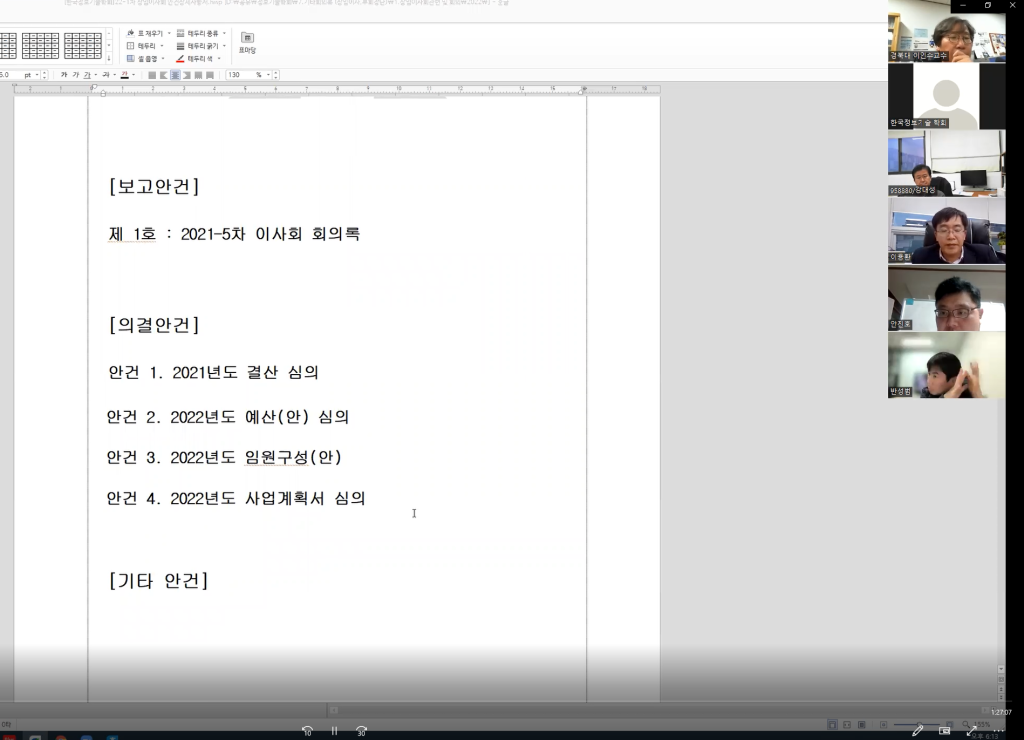Click the pen annotation icon

tap(918, 731)
